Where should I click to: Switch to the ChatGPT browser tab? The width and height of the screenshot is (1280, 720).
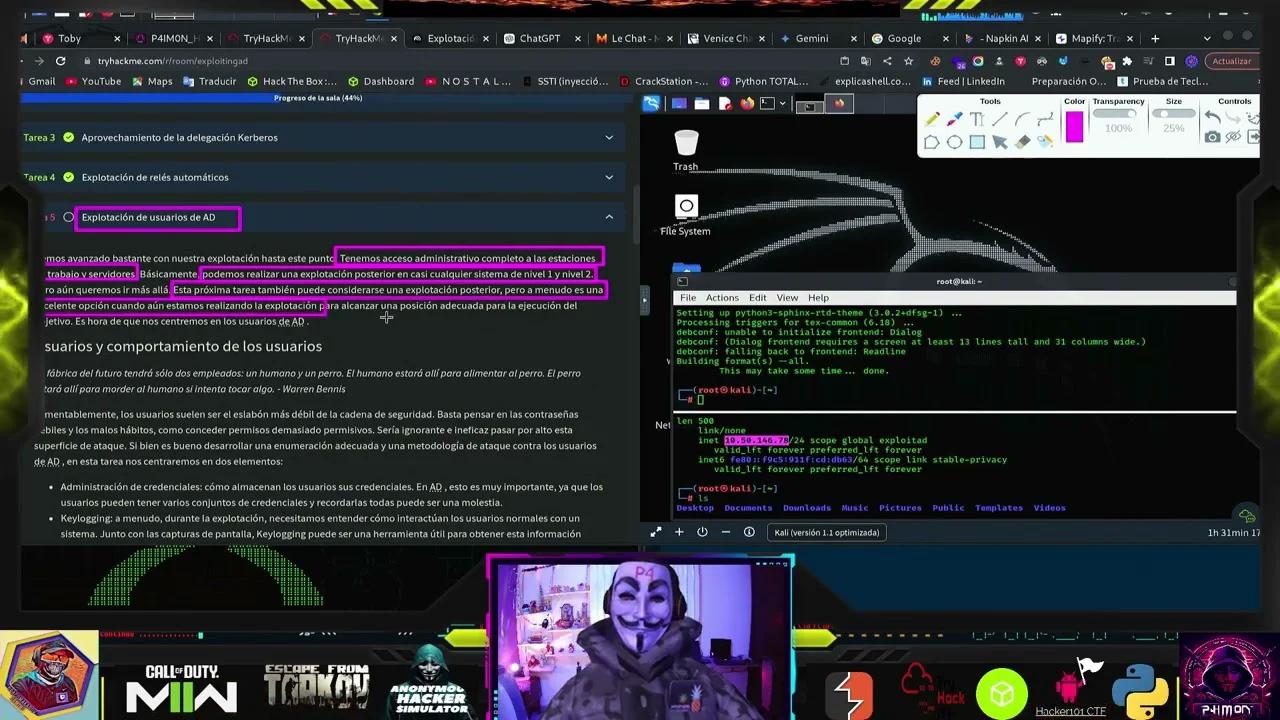(x=539, y=38)
